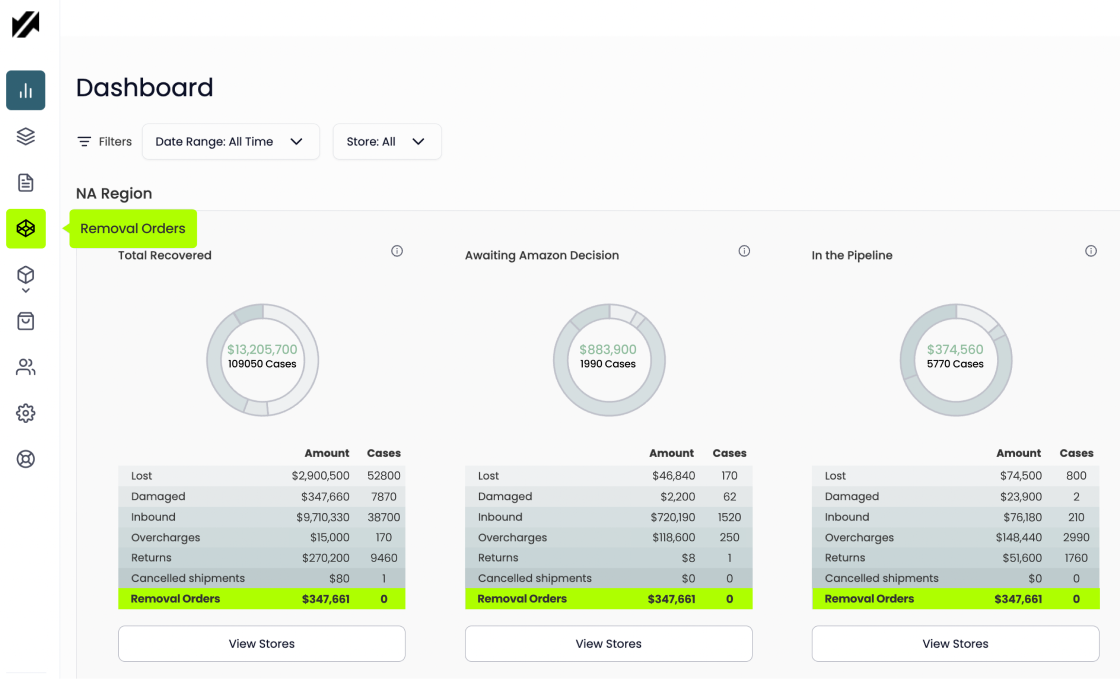Click View Stores under In the Pipeline

pos(954,643)
